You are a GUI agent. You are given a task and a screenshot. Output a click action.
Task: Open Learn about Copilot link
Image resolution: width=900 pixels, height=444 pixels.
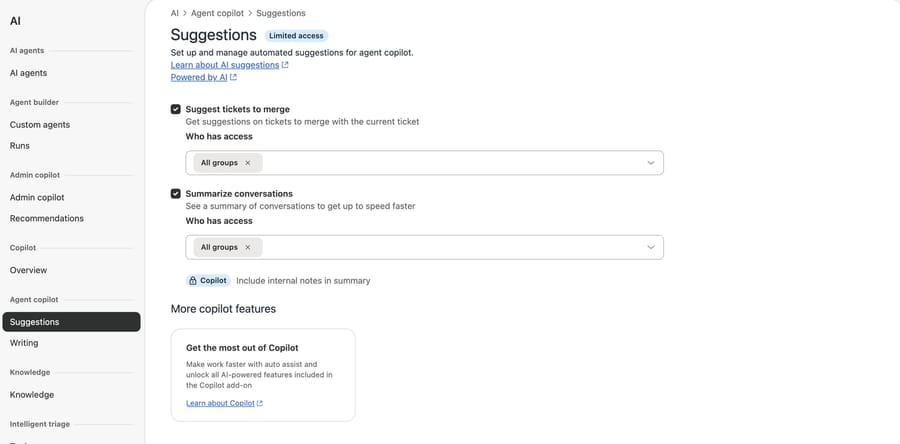[x=220, y=403]
